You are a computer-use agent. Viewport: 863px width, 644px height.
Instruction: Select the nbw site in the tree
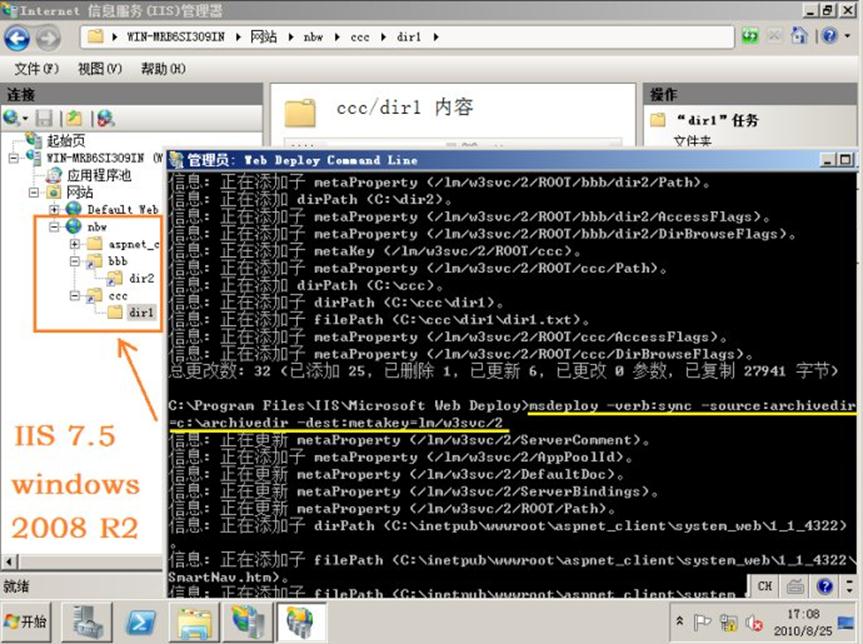coord(97,227)
